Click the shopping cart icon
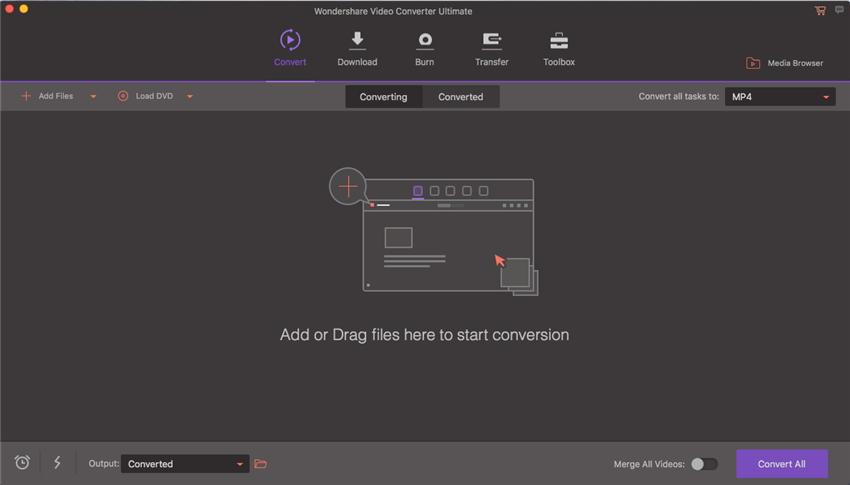This screenshot has height=485, width=850. pyautogui.click(x=820, y=10)
